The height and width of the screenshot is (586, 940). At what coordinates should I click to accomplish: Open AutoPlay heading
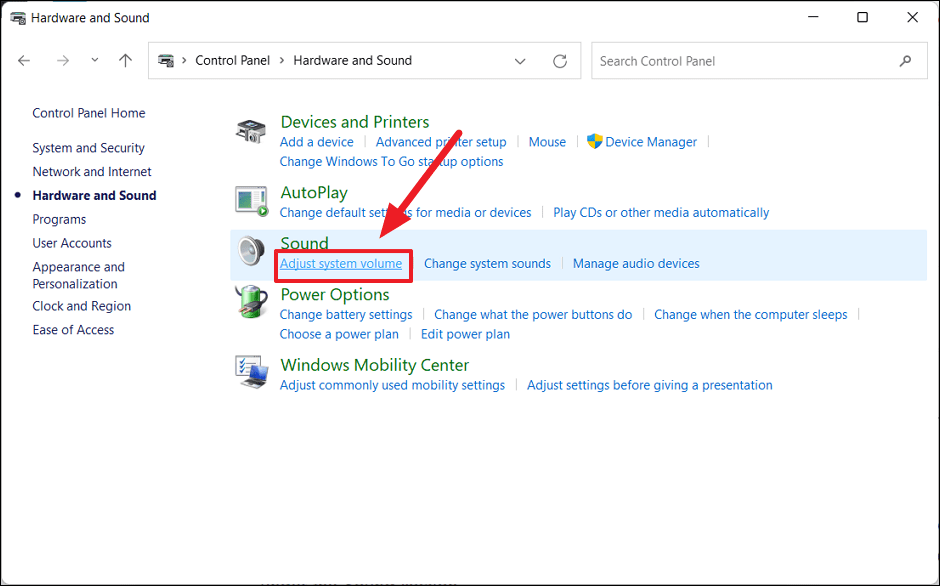pyautogui.click(x=314, y=193)
